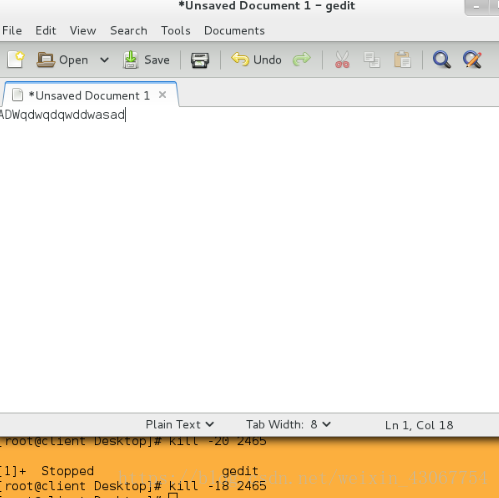Click the Undo text label
Viewport: 499px width, 498px height.
tap(267, 60)
